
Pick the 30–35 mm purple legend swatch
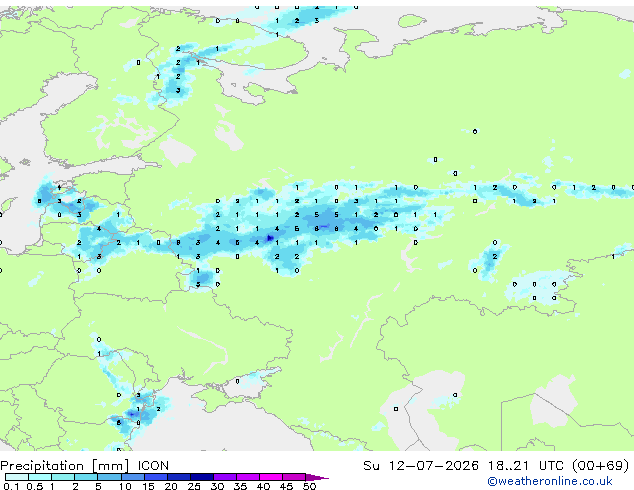225,477
